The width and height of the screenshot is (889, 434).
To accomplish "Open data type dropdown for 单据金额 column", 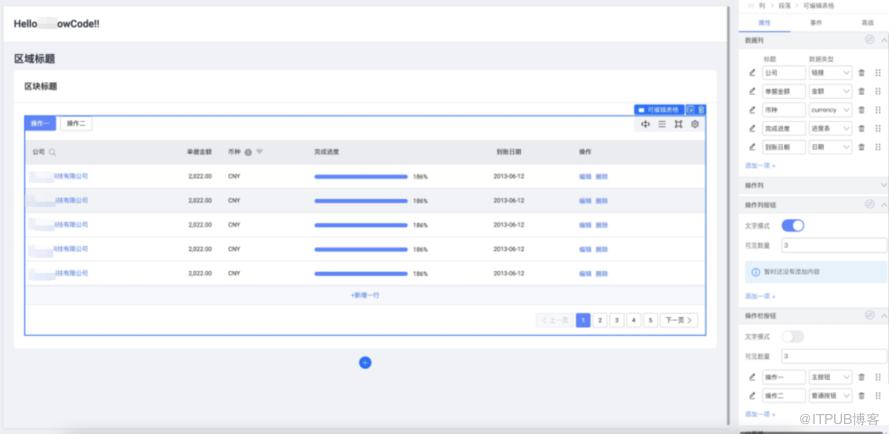I will pos(830,91).
